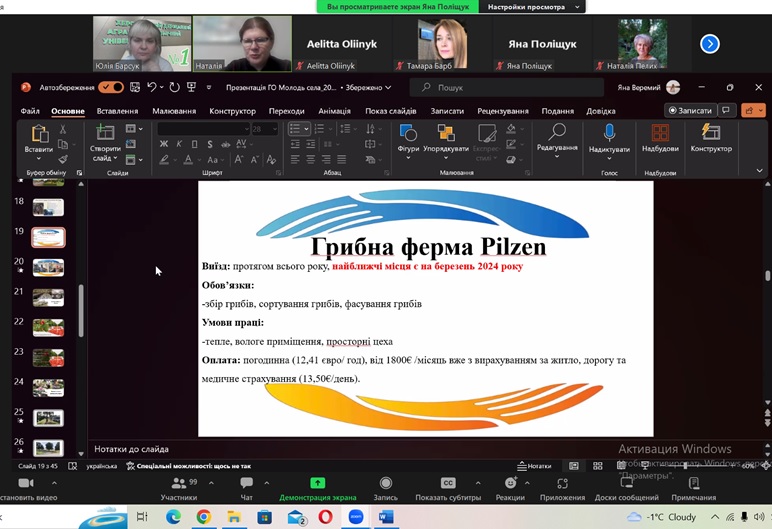Open the Файл menu
The height and width of the screenshot is (529, 772).
[x=30, y=111]
